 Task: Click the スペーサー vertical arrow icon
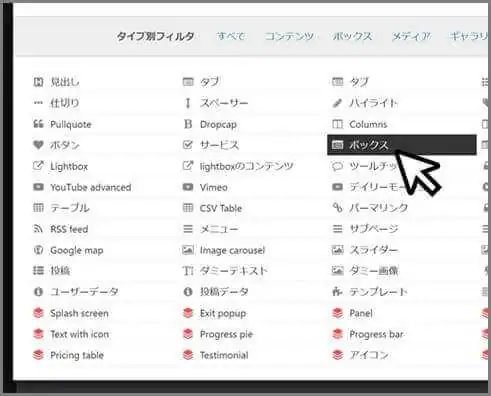(188, 103)
